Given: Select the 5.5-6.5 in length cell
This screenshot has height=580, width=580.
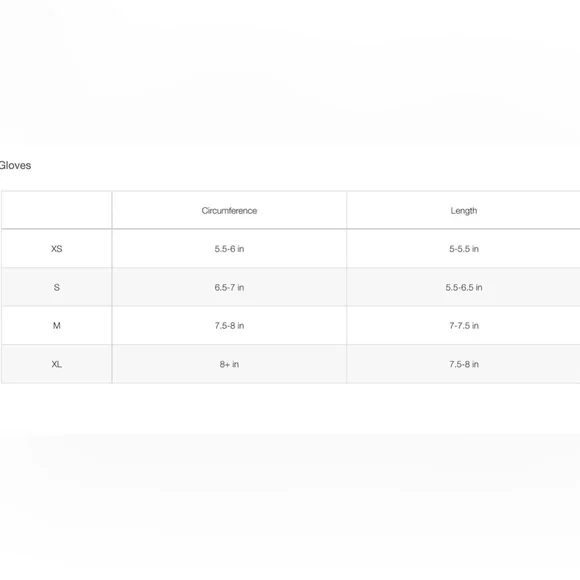Looking at the screenshot, I should click(x=464, y=287).
